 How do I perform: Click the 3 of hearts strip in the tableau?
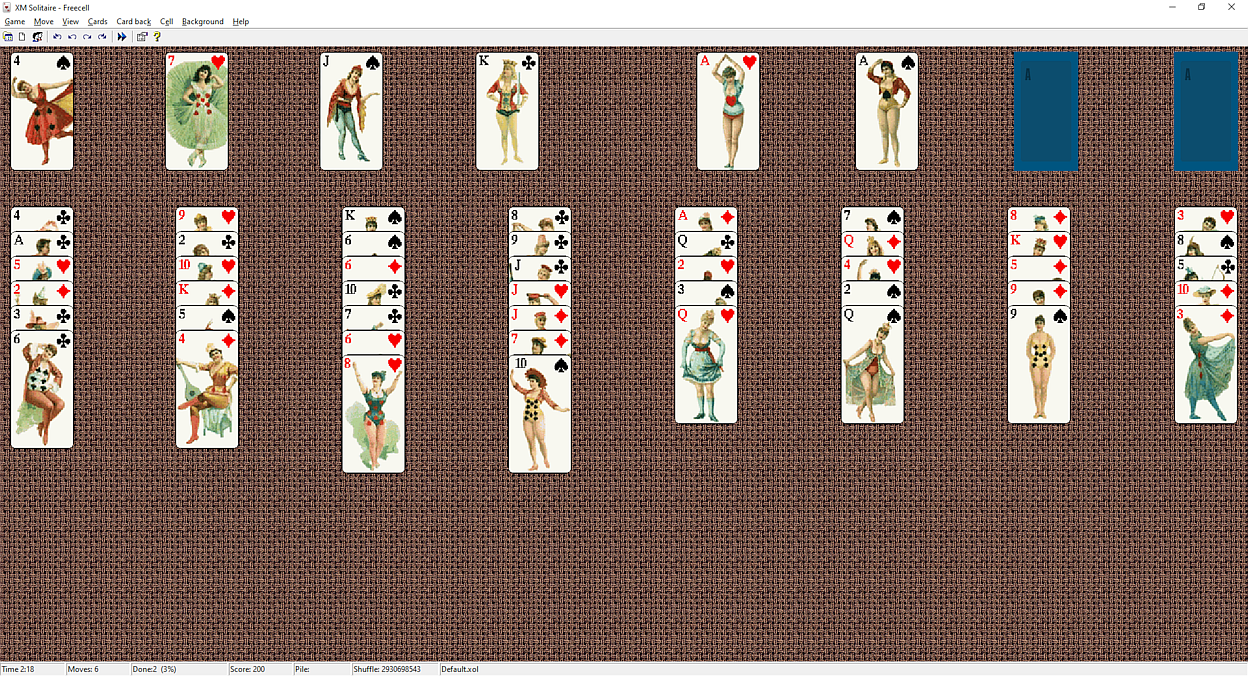(1206, 219)
